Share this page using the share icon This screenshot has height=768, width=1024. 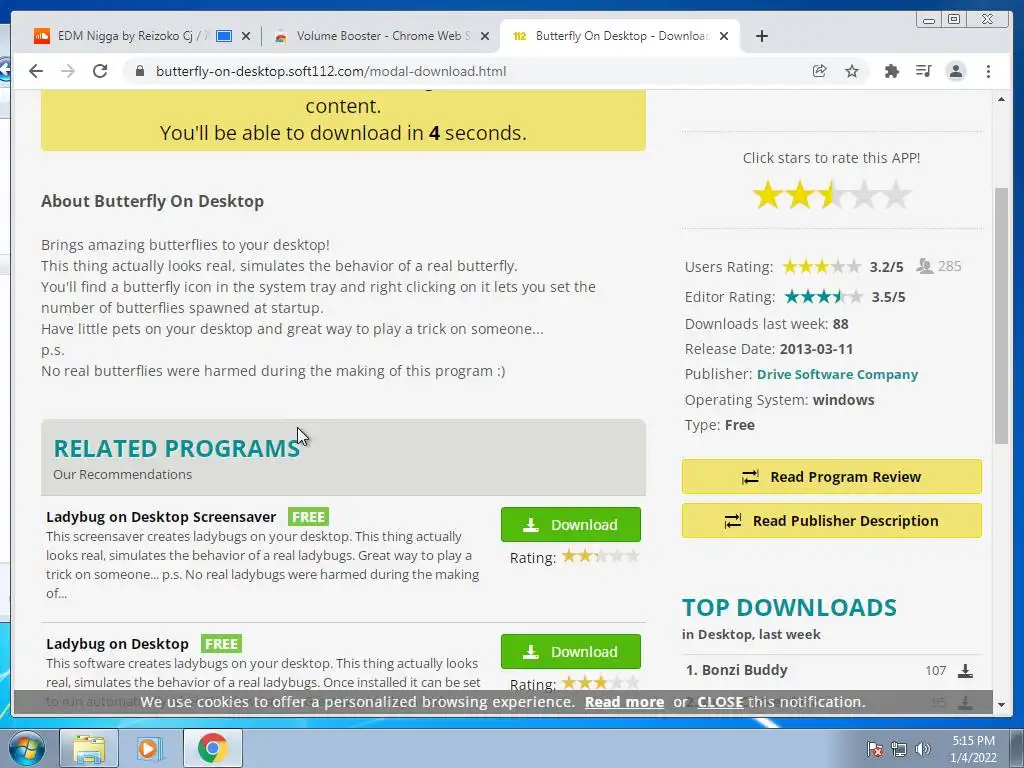point(820,71)
